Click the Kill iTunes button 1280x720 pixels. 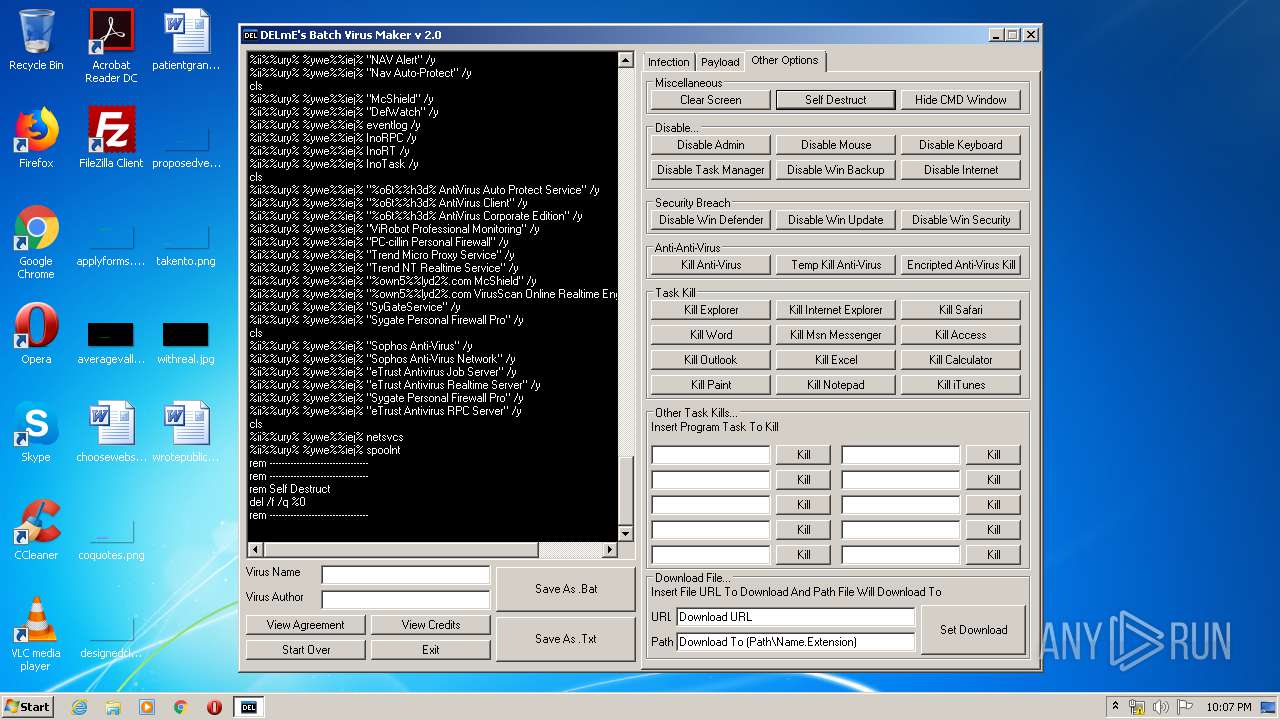pyautogui.click(x=961, y=385)
